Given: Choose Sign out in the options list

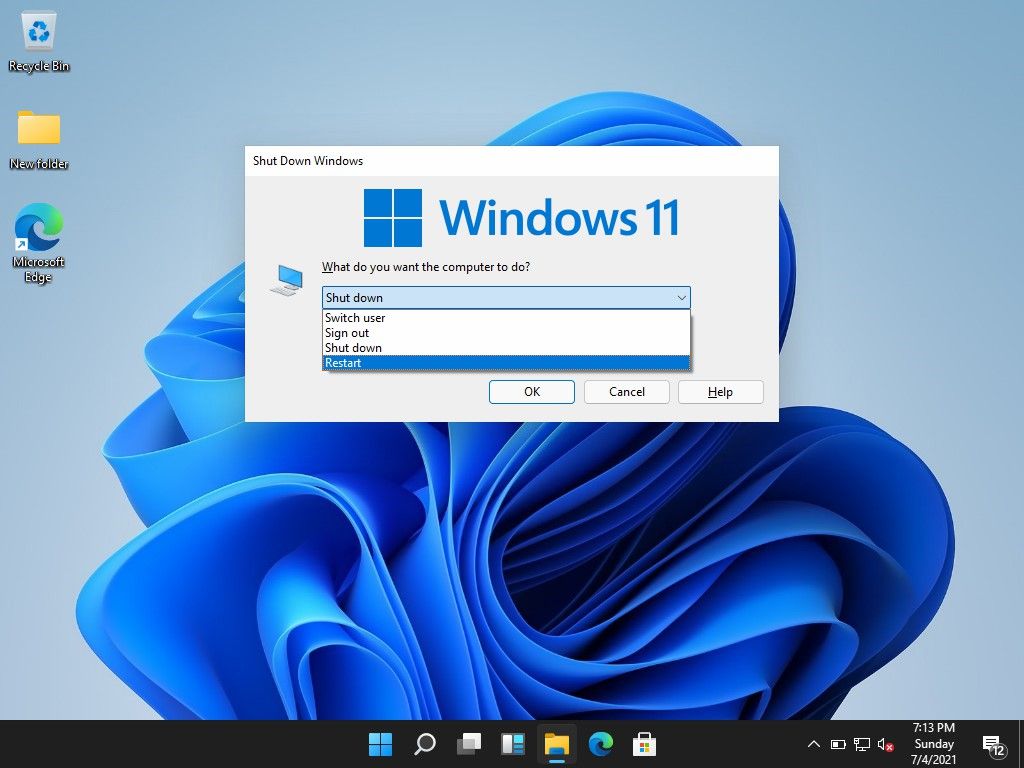Looking at the screenshot, I should pyautogui.click(x=400, y=332).
